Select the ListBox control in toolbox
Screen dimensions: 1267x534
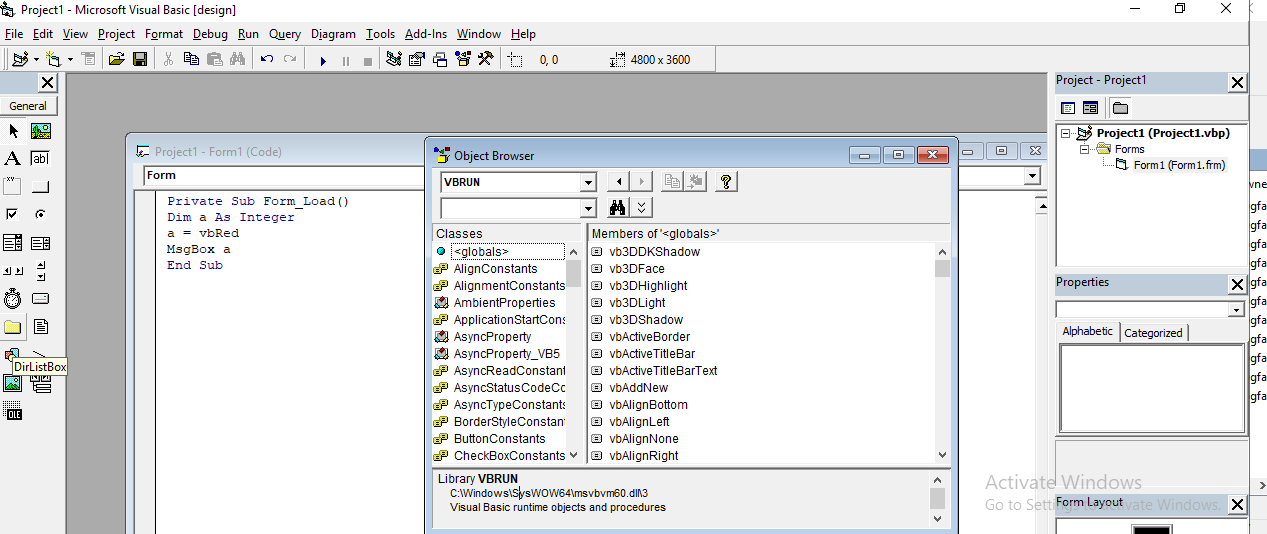41,243
